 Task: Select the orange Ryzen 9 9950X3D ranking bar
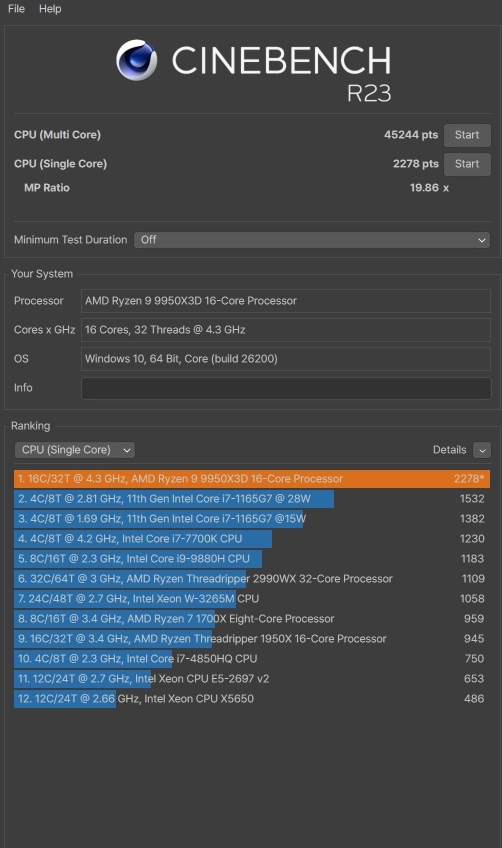[252, 479]
